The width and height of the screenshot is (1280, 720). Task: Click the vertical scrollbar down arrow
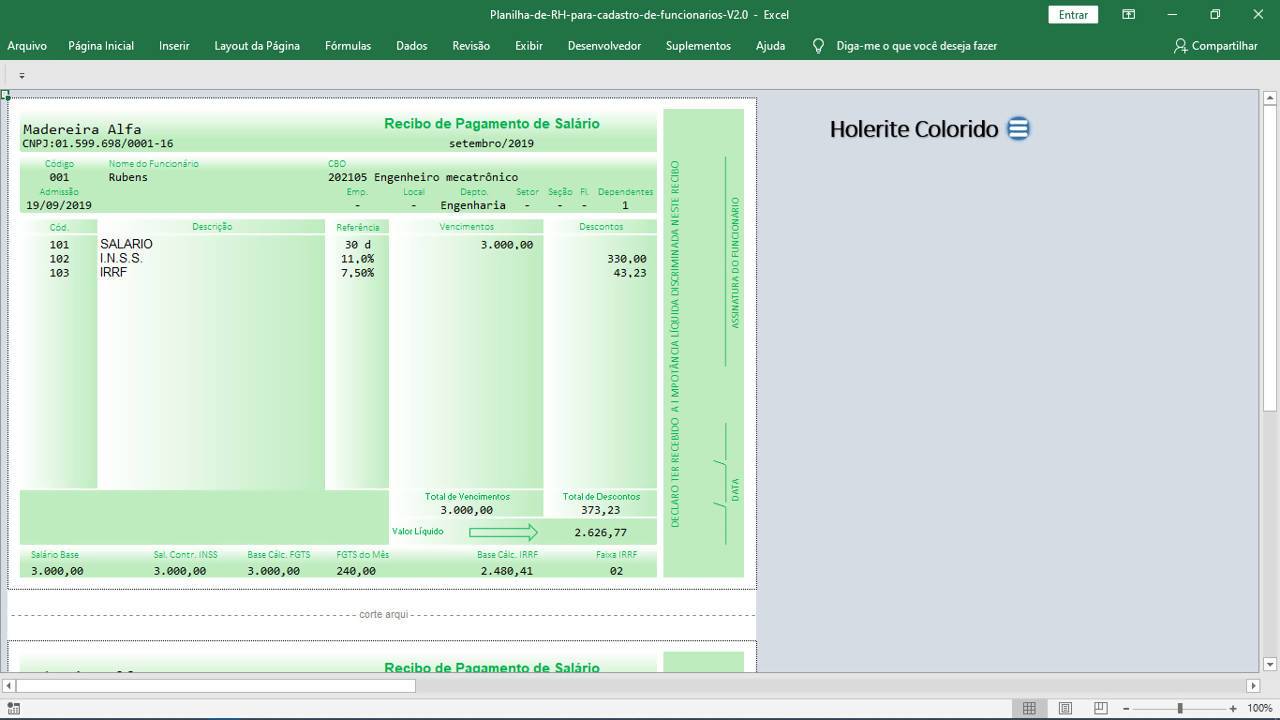pos(1270,664)
